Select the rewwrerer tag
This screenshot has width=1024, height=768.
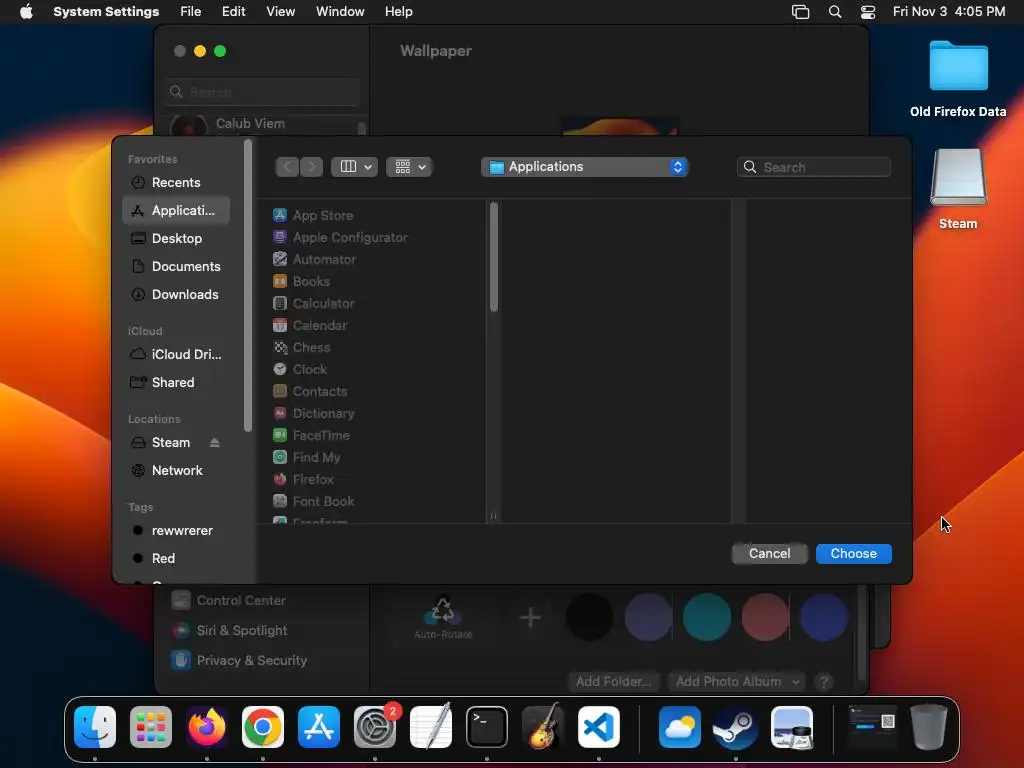coord(176,531)
